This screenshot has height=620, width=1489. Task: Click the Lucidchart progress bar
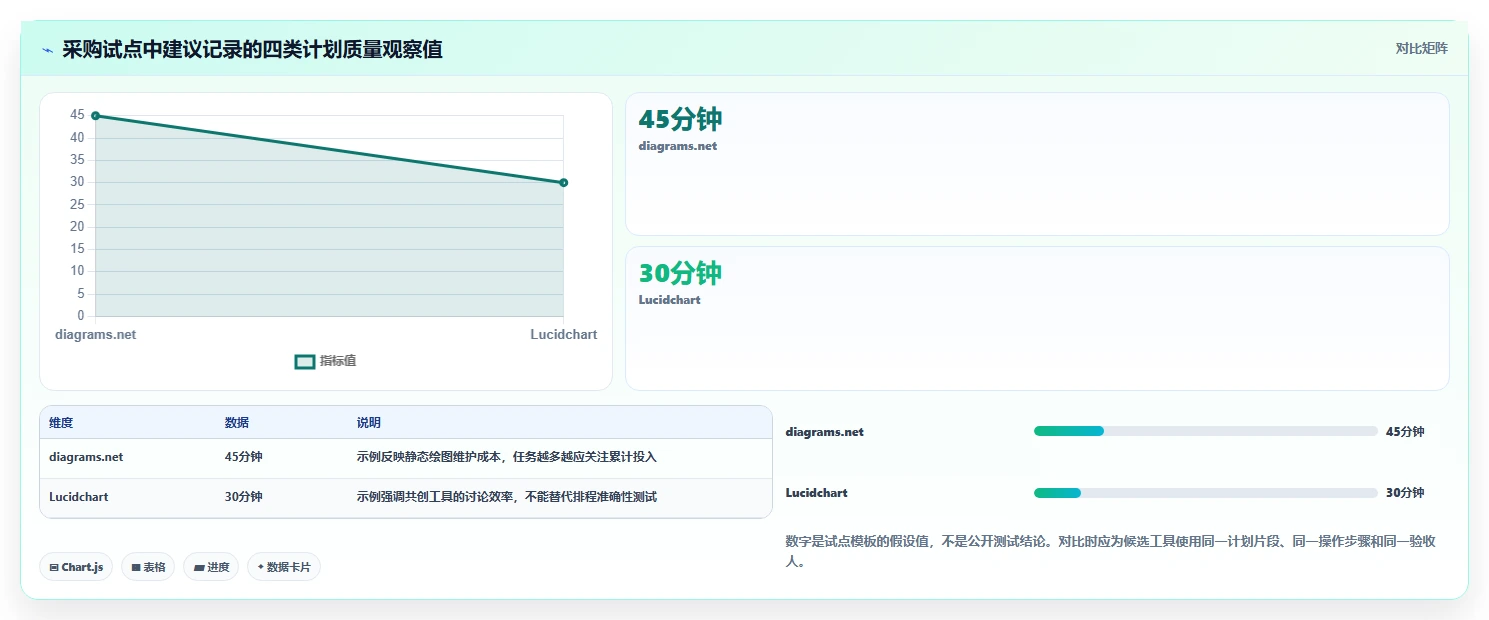[x=1206, y=493]
